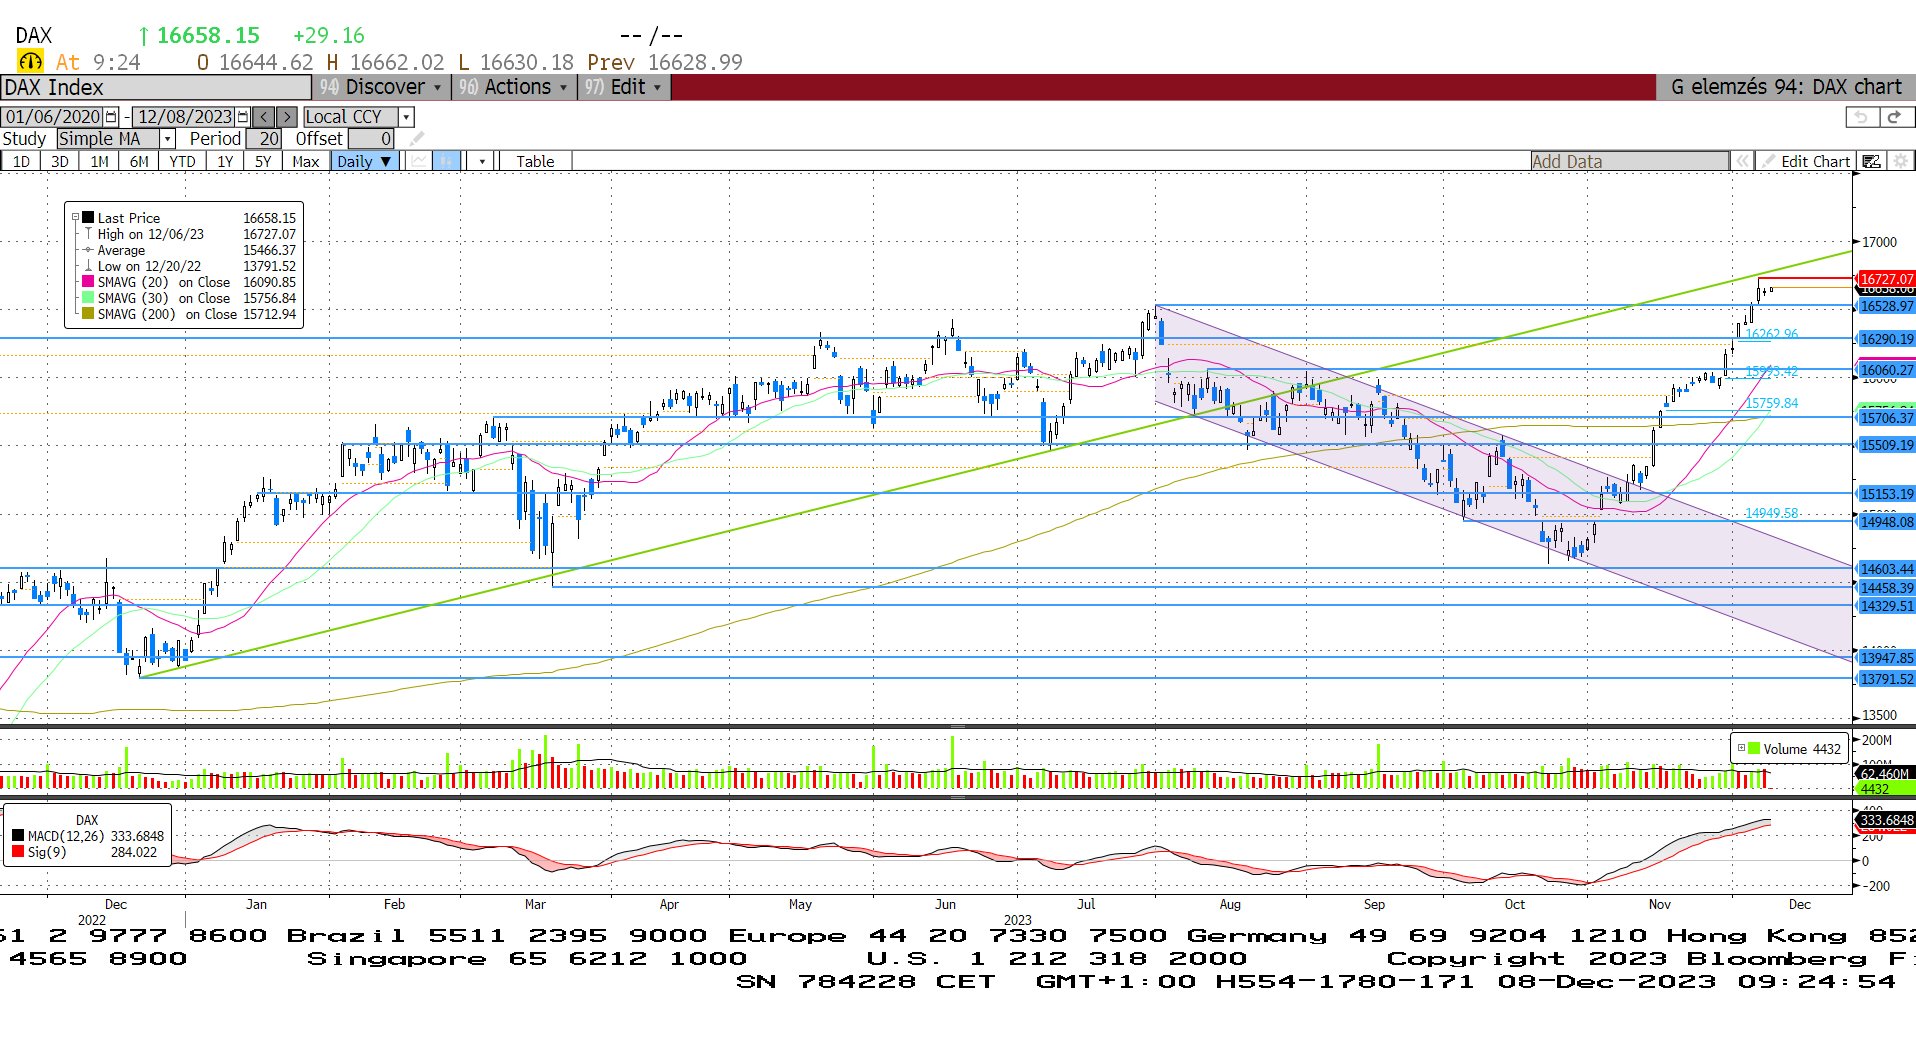The width and height of the screenshot is (1916, 1037).
Task: Click the G elemzés 94: DAX chart title
Action: [1786, 87]
